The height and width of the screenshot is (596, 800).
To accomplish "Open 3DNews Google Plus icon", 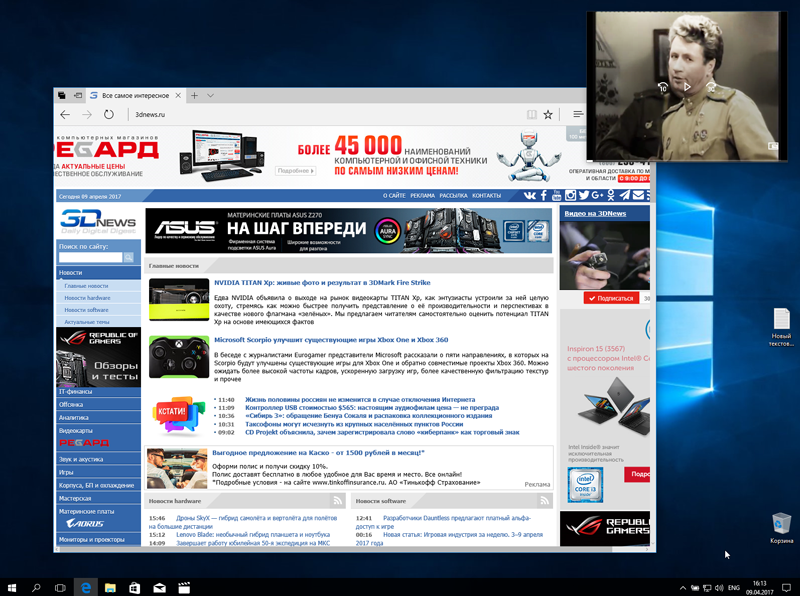I will click(597, 195).
